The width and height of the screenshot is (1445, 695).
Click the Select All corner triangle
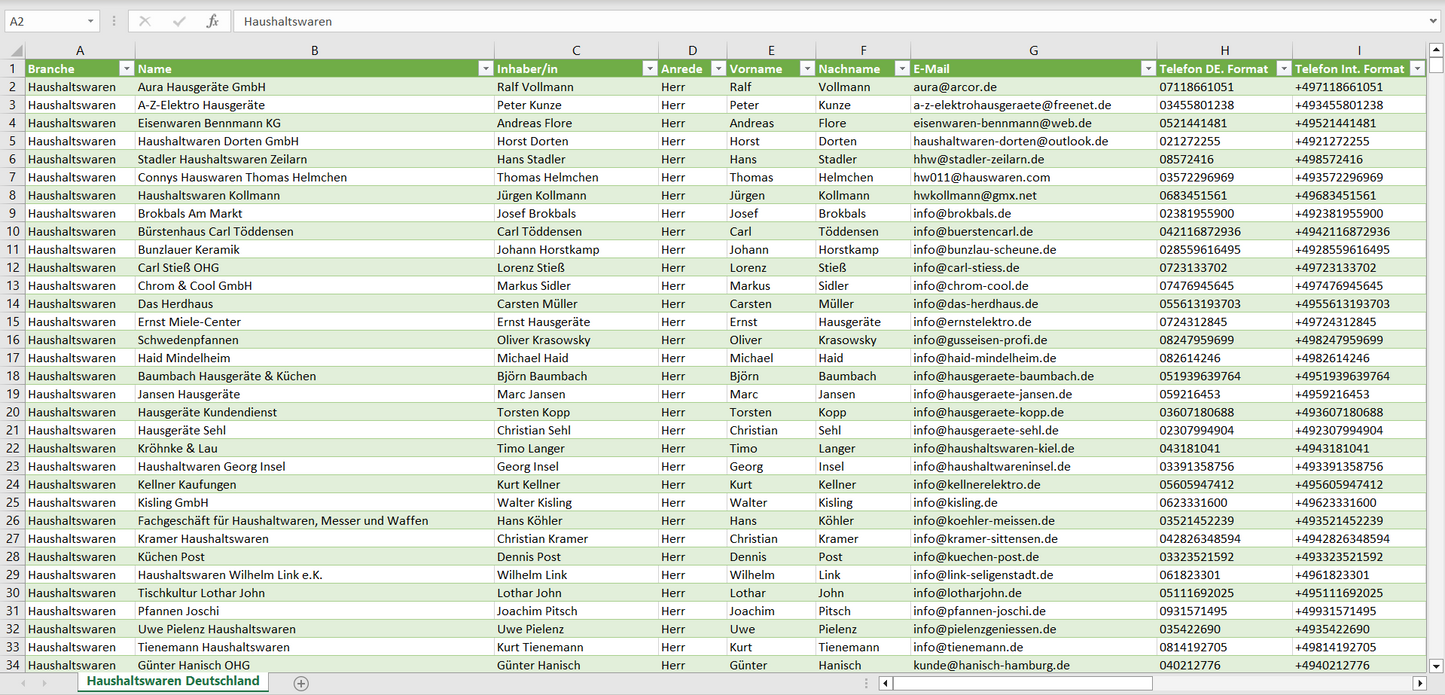(x=14, y=51)
